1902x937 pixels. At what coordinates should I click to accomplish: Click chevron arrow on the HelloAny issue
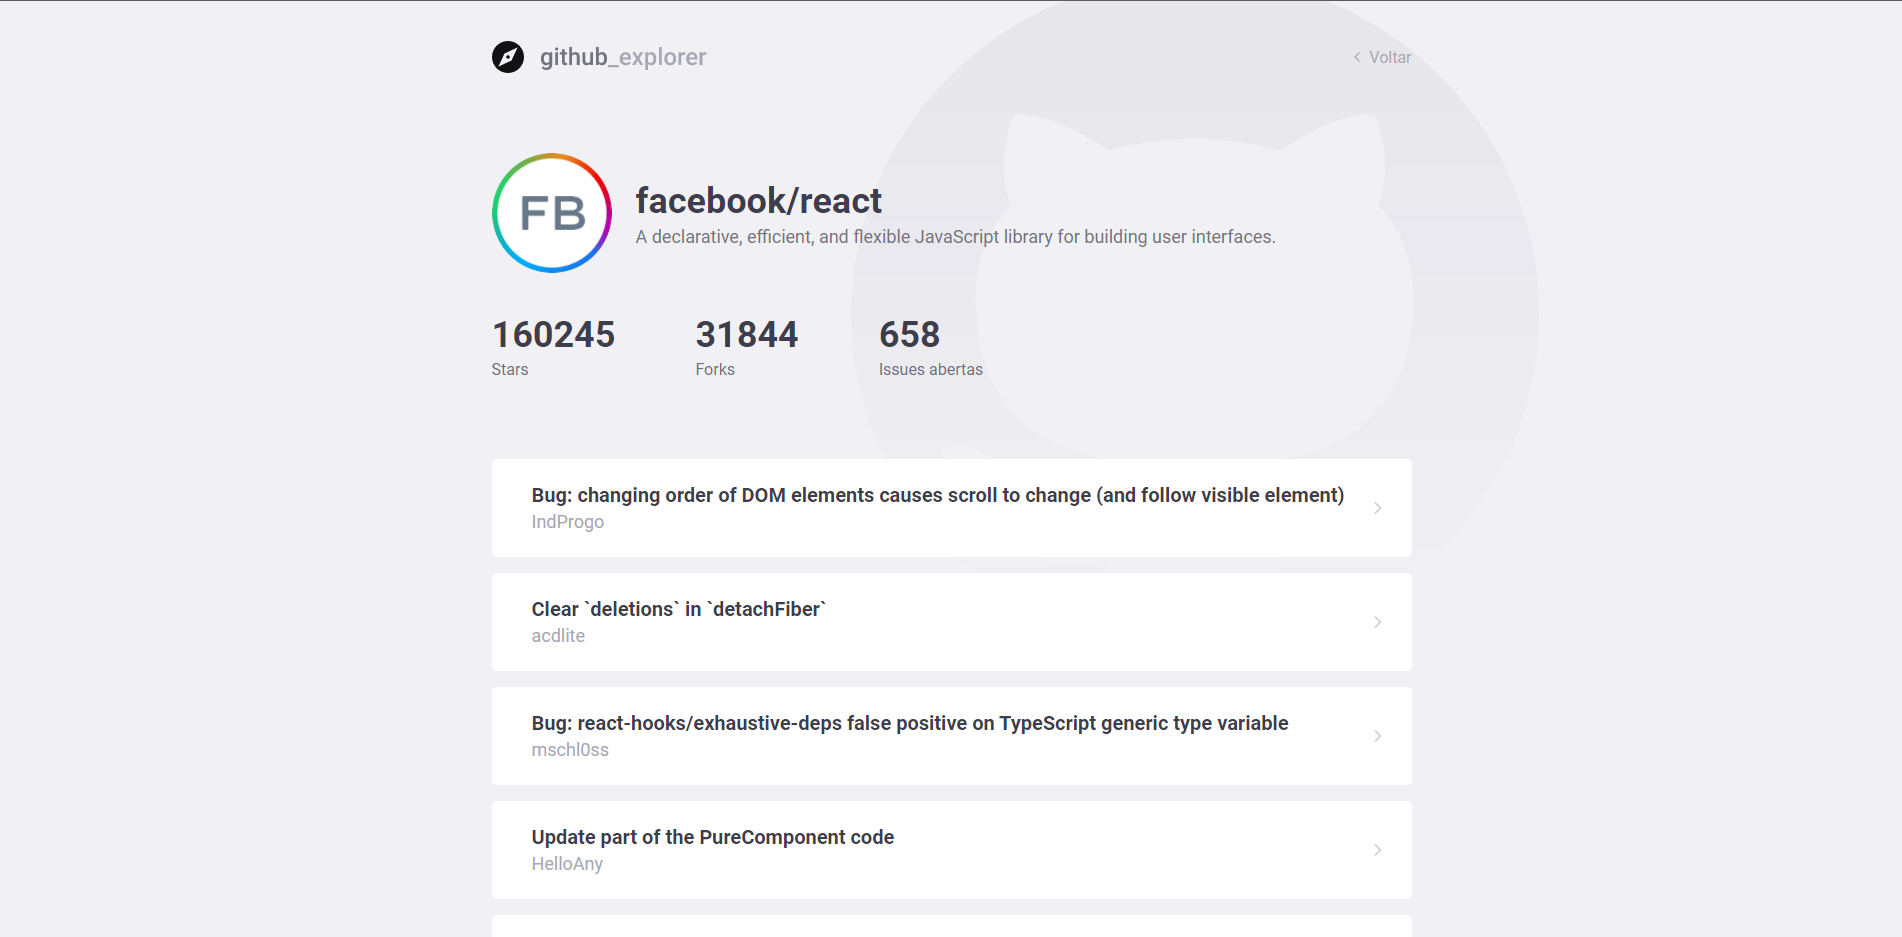coord(1377,850)
